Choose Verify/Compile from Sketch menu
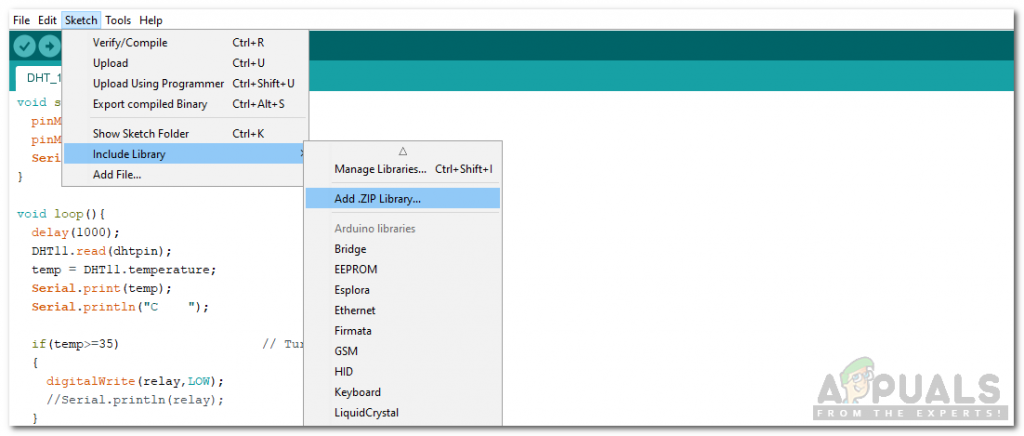1024x436 pixels. [185, 43]
